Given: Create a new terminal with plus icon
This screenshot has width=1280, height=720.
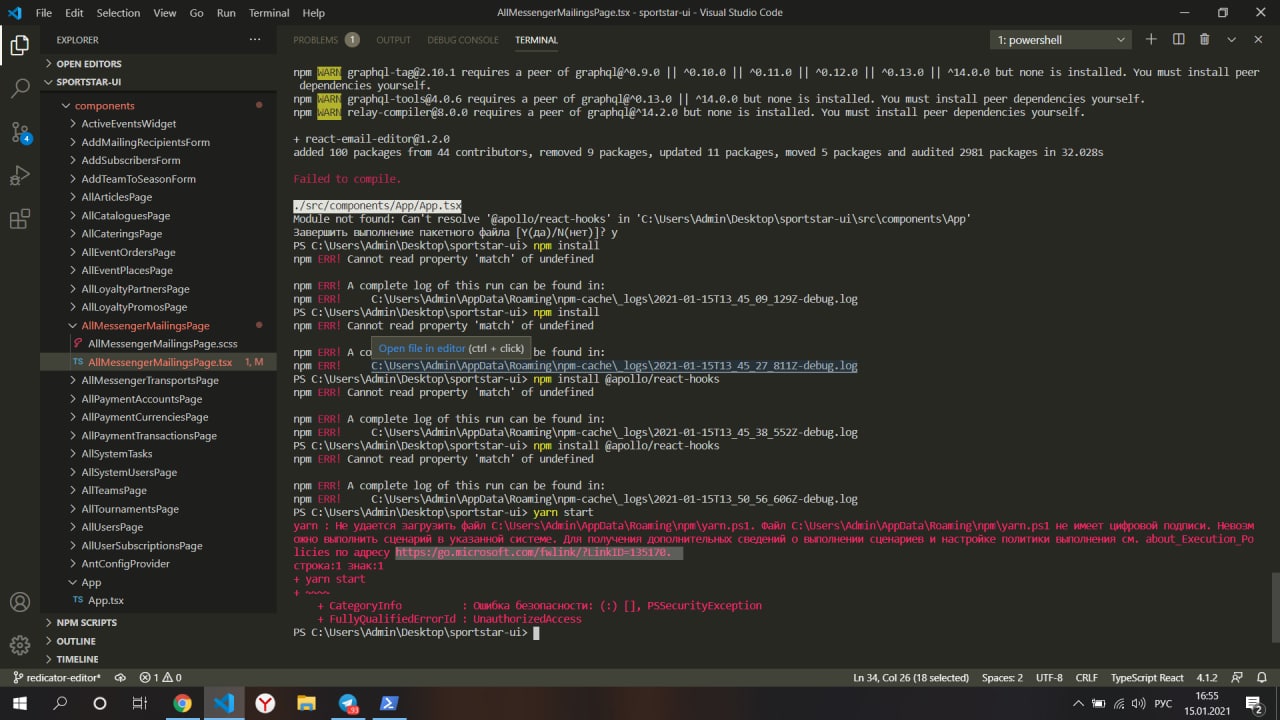Looking at the screenshot, I should (x=1151, y=39).
